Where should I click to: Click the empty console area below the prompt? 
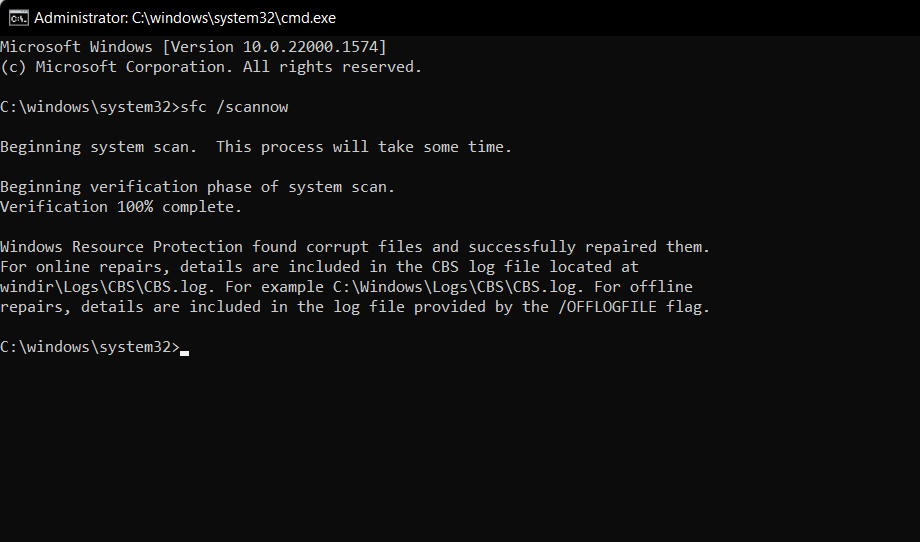[x=460, y=450]
